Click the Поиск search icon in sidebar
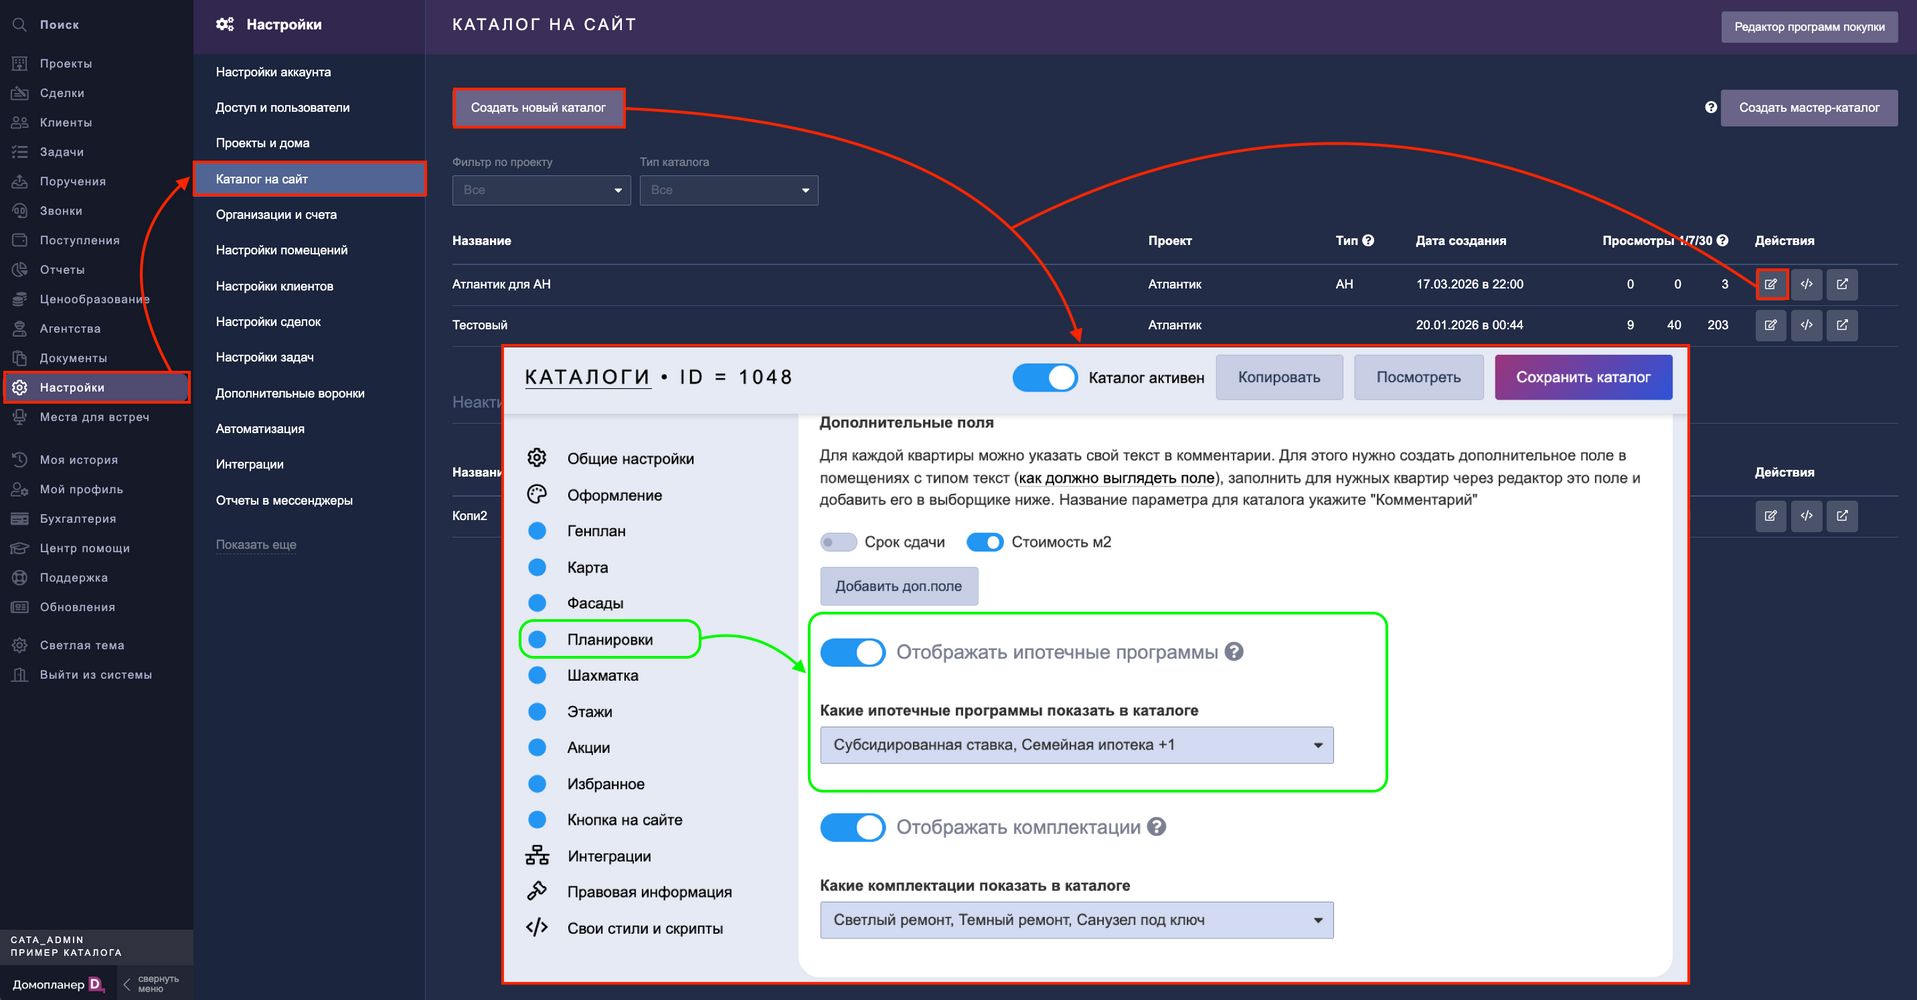Viewport: 1917px width, 1000px height. click(19, 25)
